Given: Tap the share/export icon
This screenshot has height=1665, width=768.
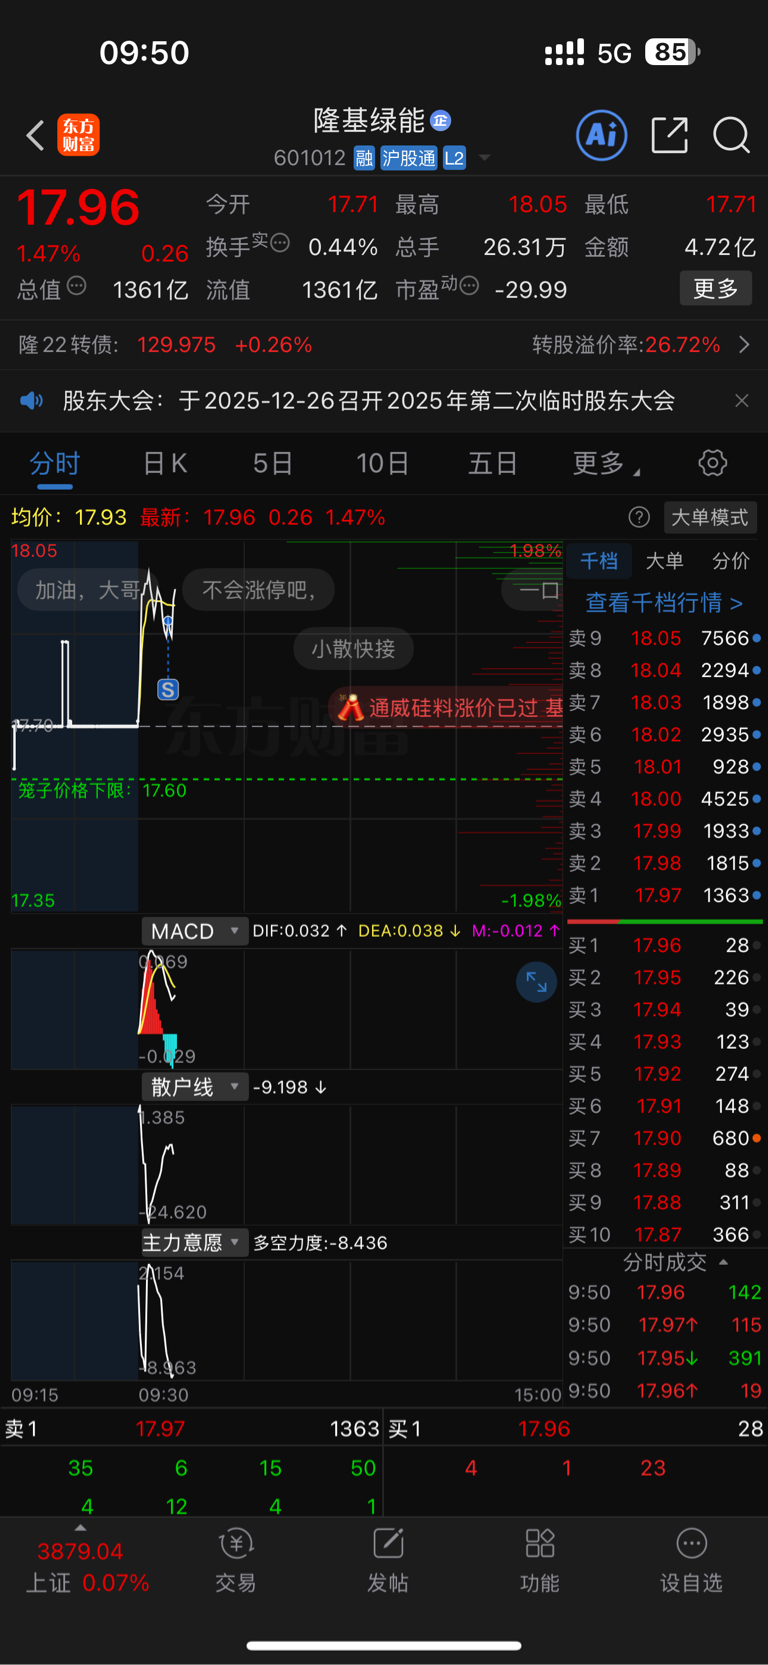Looking at the screenshot, I should (669, 135).
